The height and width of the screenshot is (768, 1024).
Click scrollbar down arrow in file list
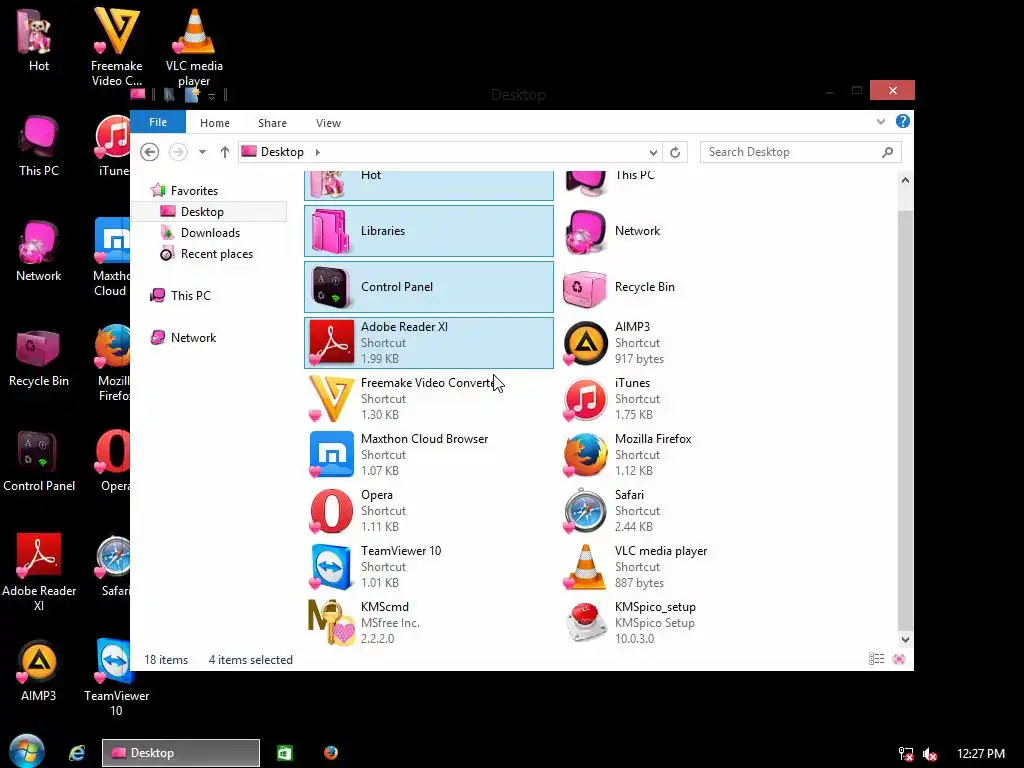[x=905, y=640]
